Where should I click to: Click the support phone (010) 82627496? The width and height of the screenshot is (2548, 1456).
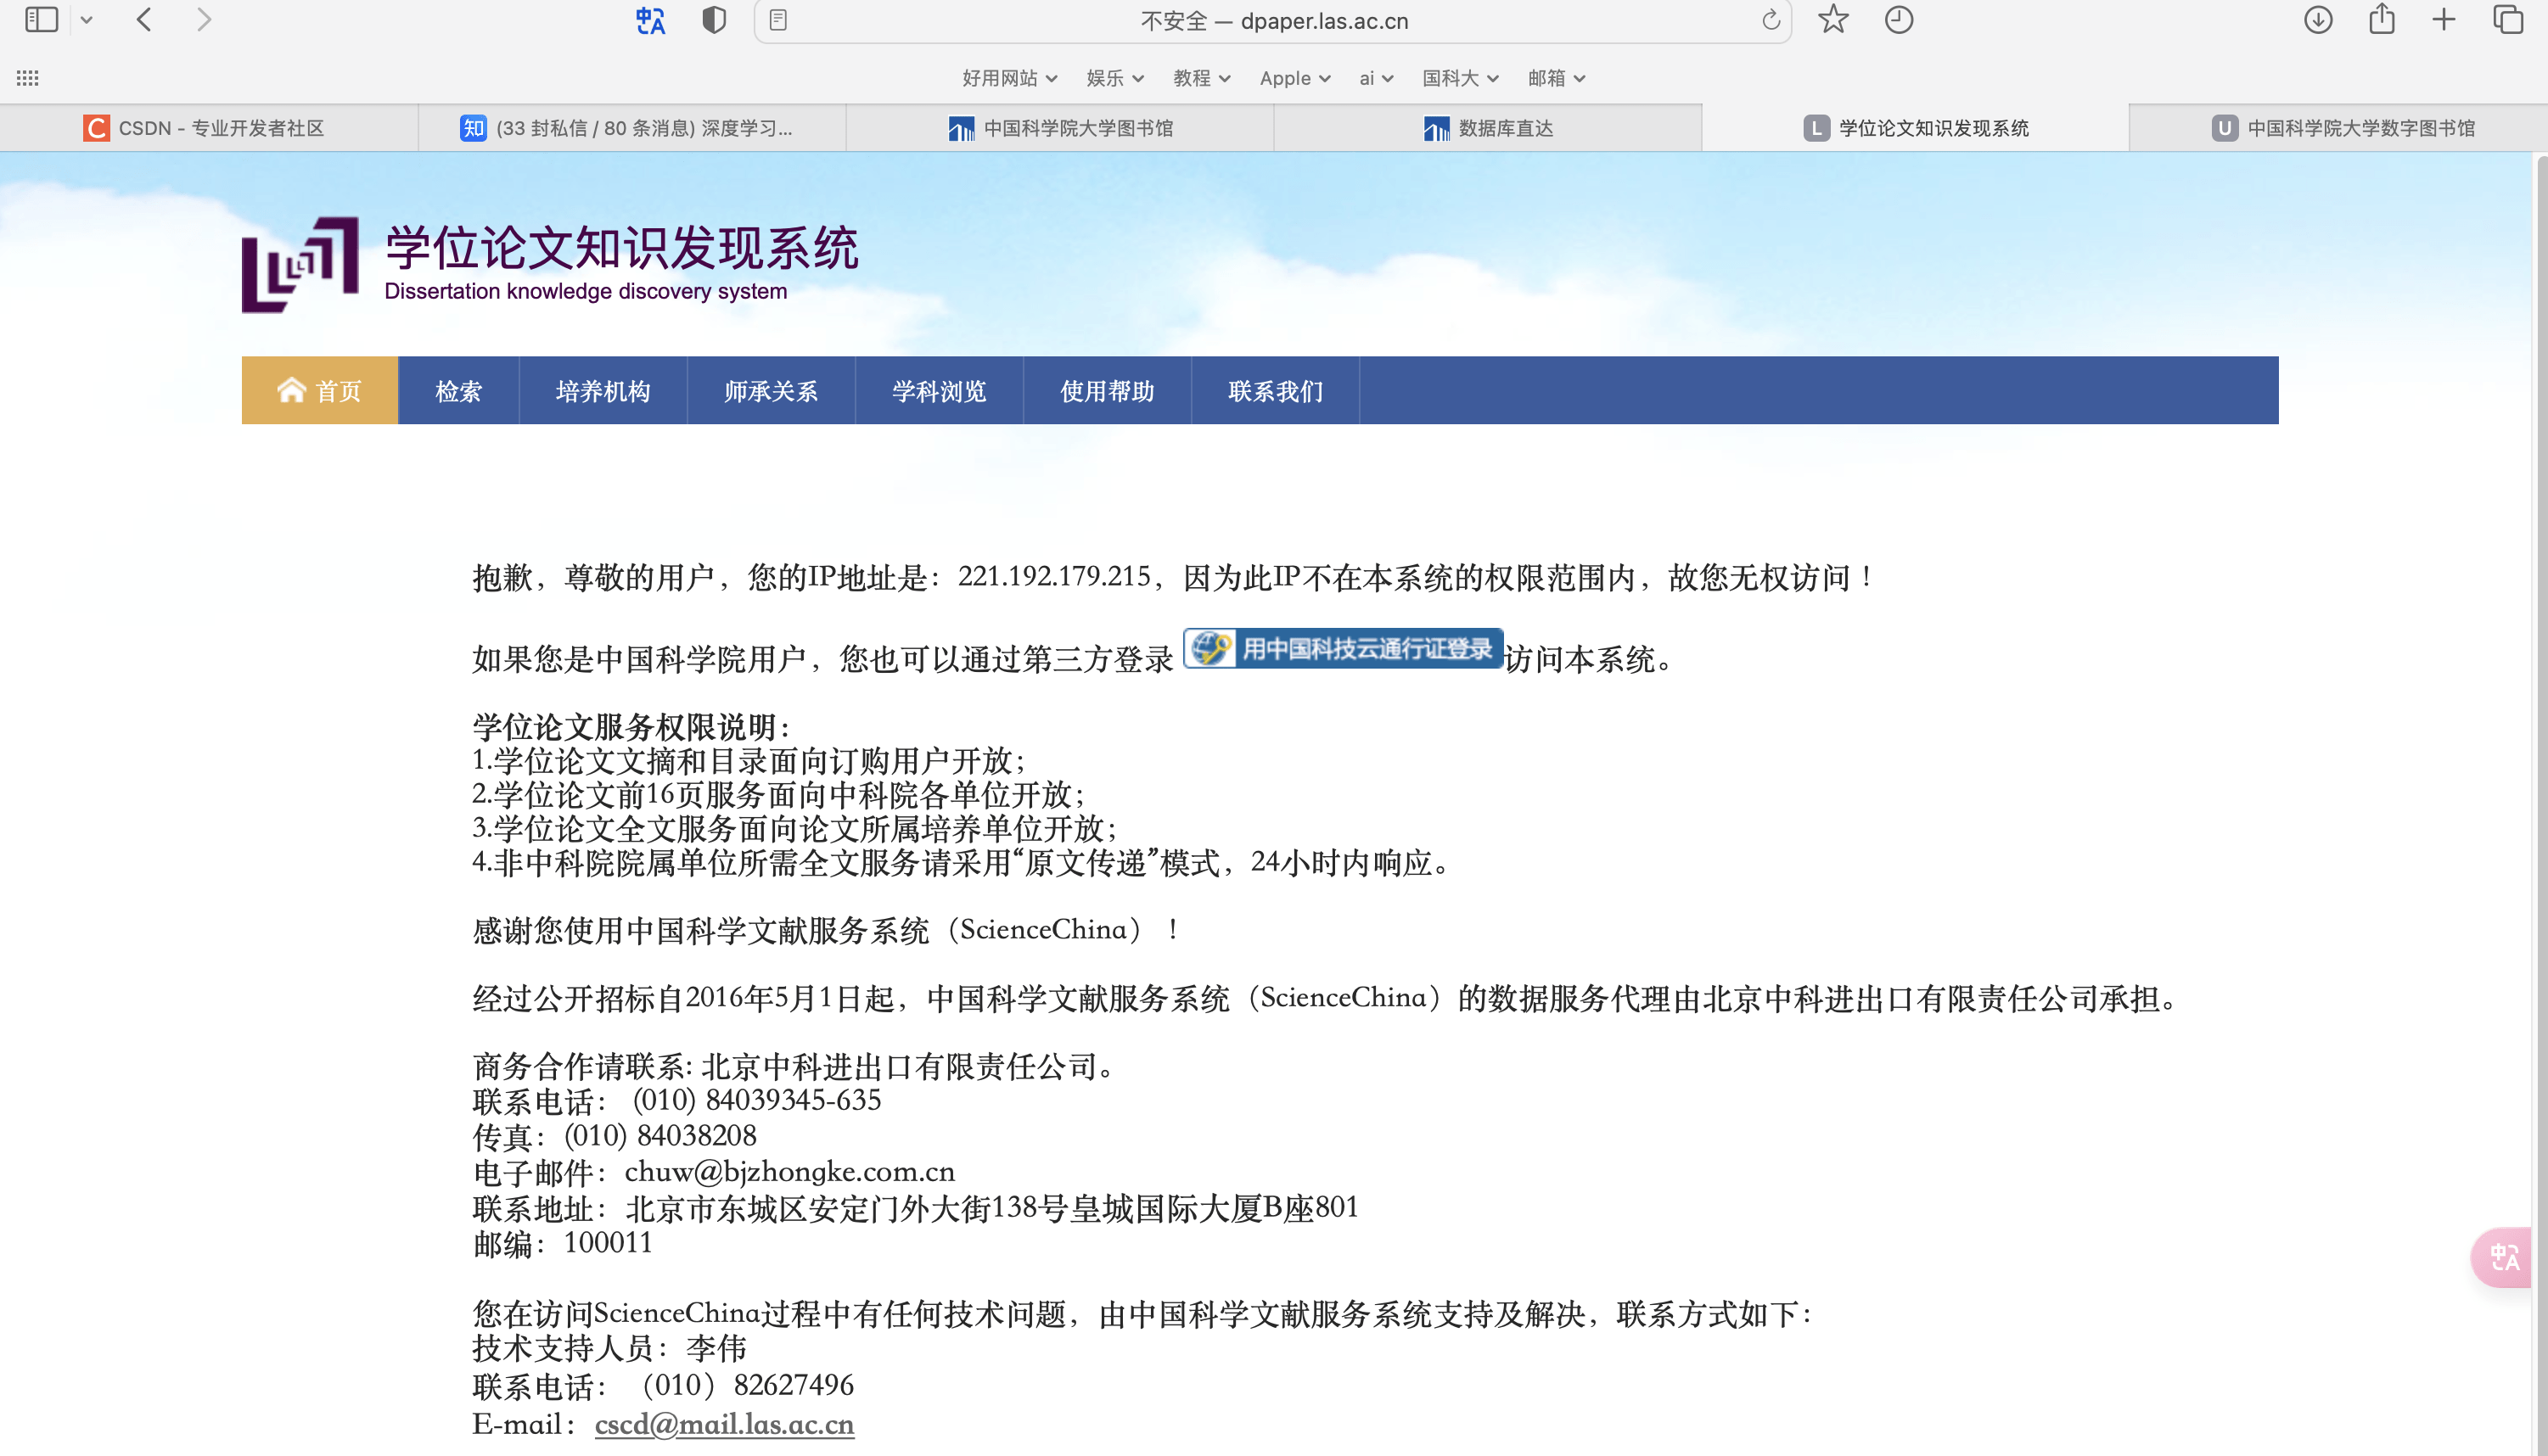tap(749, 1385)
